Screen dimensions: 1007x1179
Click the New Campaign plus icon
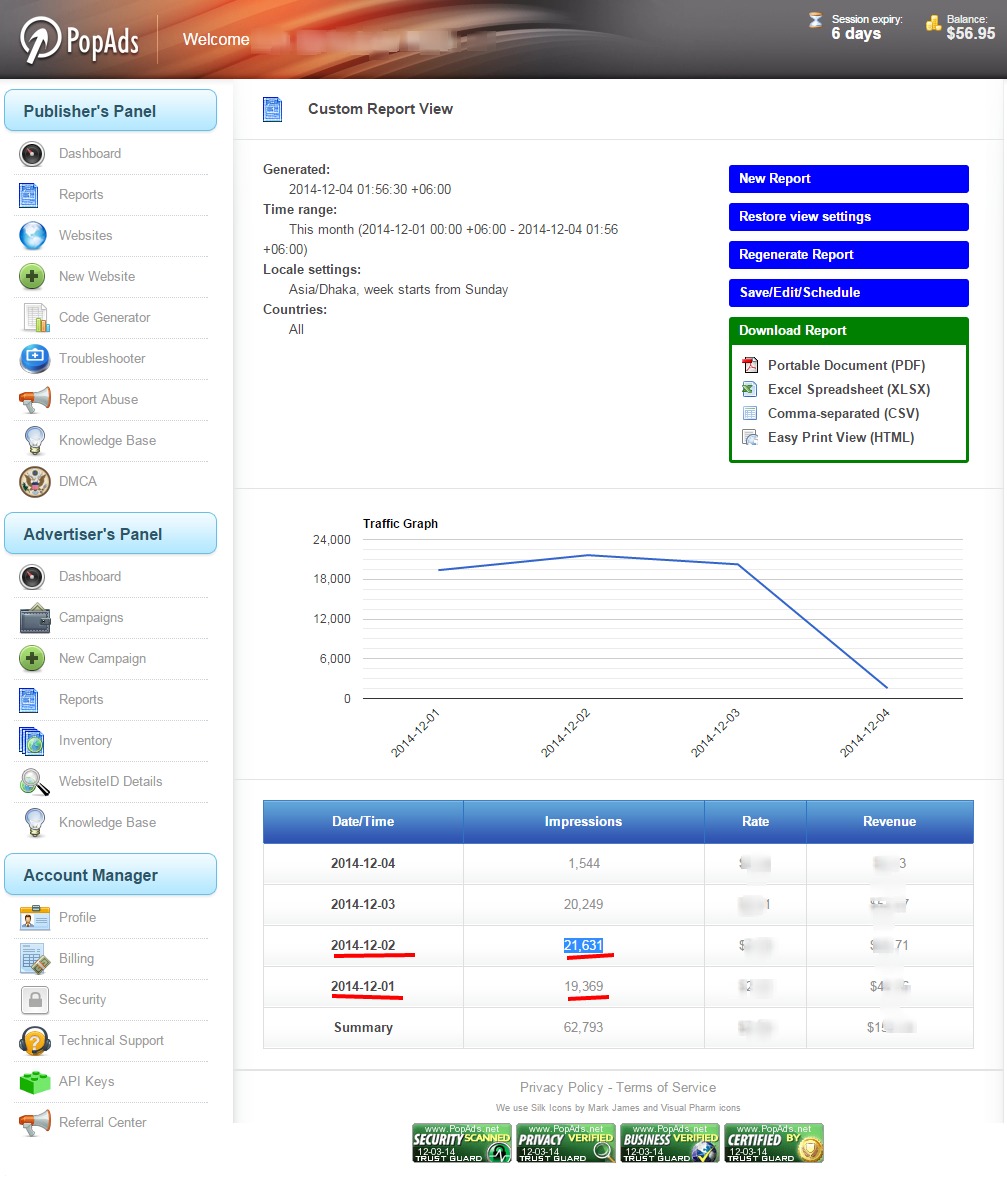coord(32,659)
